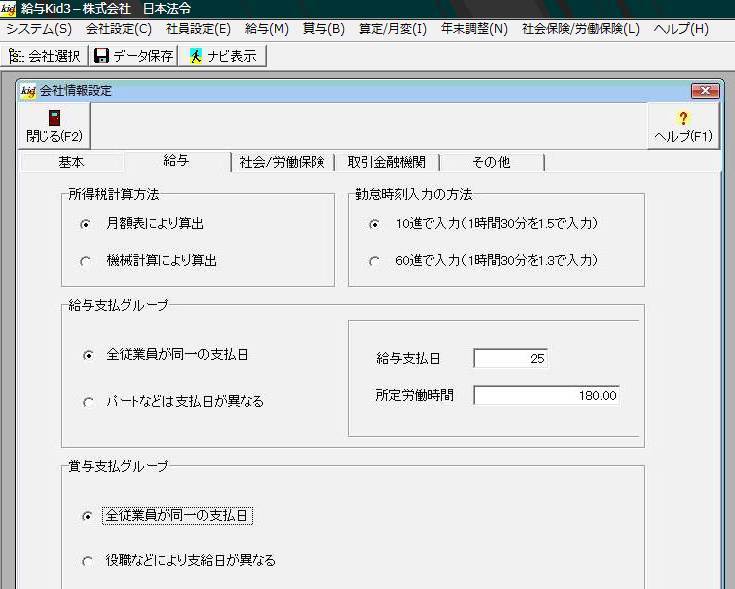The image size is (735, 589).
Task: Close the 会社情報設定 dialog window
Action: (705, 90)
